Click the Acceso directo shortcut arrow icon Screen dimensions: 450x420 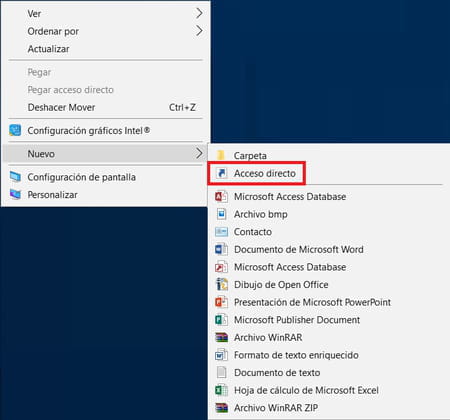pyautogui.click(x=221, y=173)
